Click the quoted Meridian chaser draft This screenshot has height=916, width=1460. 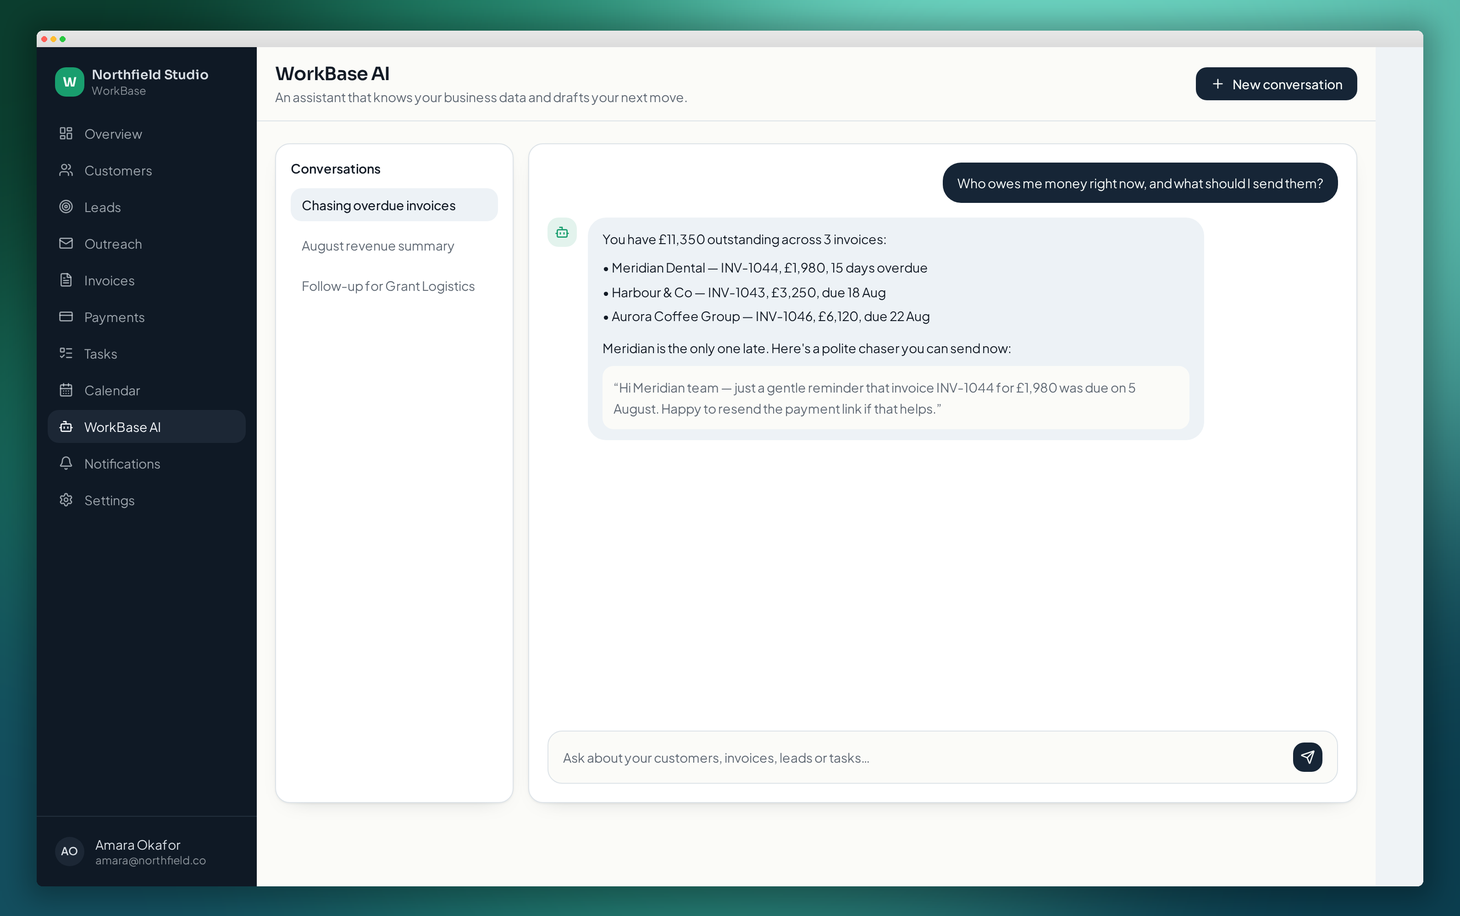[895, 398]
